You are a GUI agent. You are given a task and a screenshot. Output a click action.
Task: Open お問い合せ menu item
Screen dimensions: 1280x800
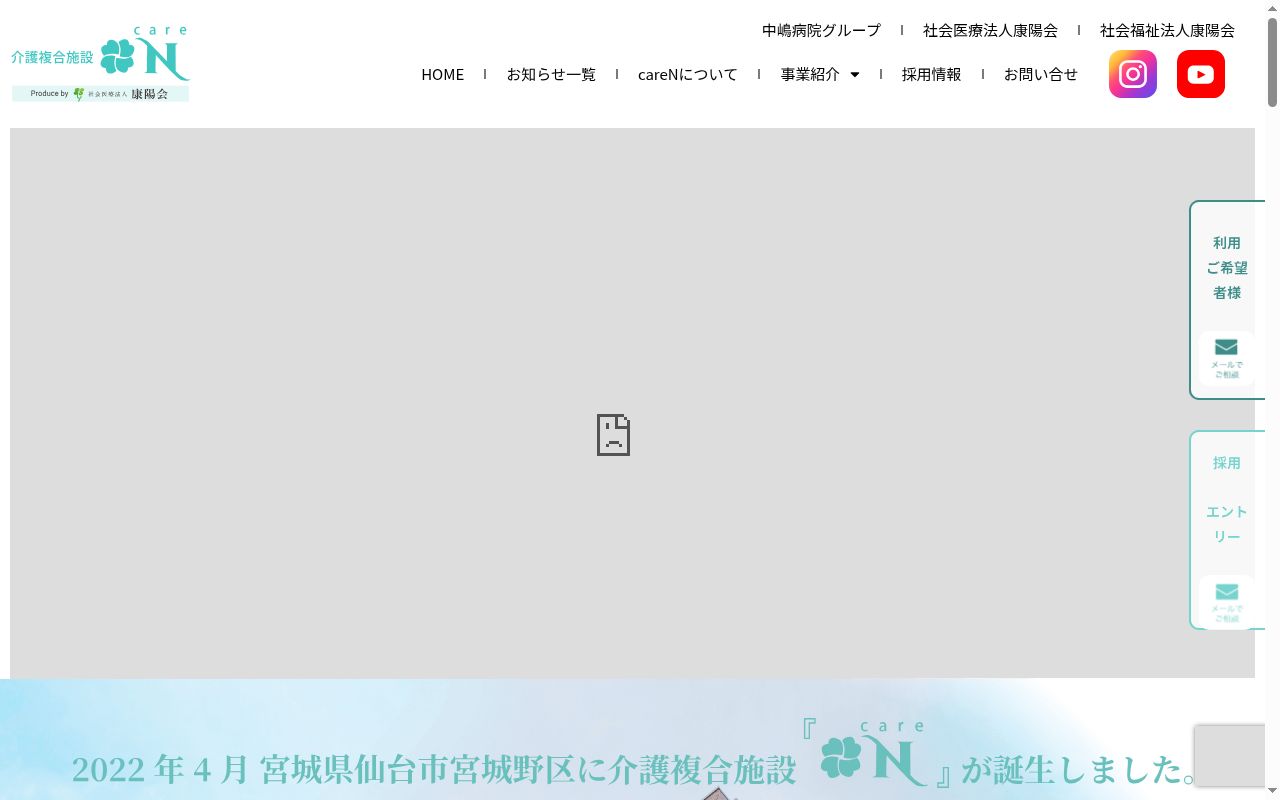click(1041, 74)
